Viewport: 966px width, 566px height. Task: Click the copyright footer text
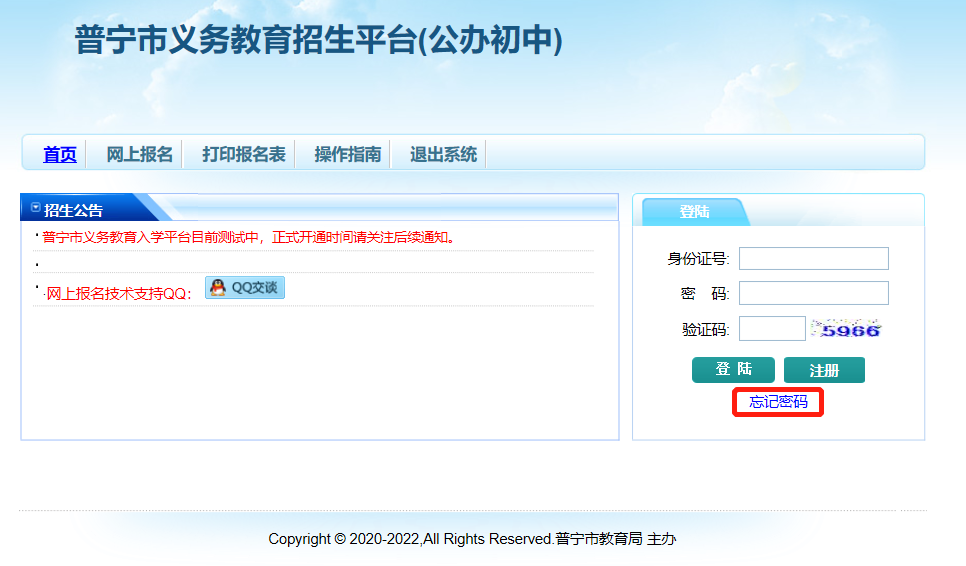click(473, 539)
